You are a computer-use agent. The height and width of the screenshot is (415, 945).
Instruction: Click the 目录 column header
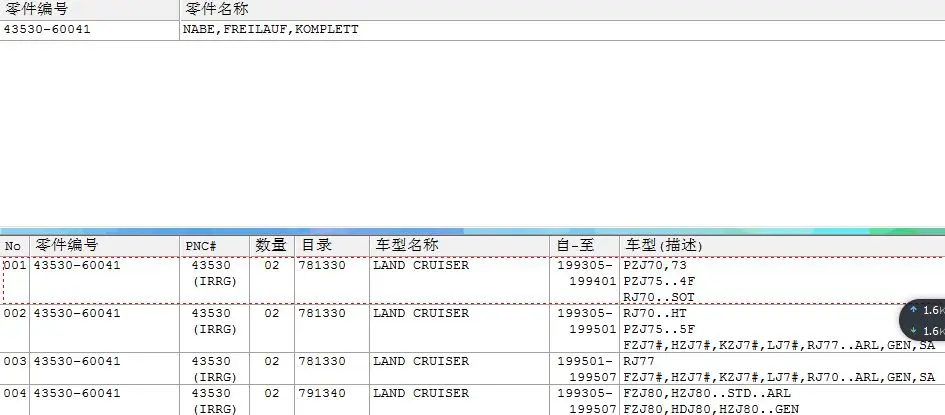click(x=332, y=246)
